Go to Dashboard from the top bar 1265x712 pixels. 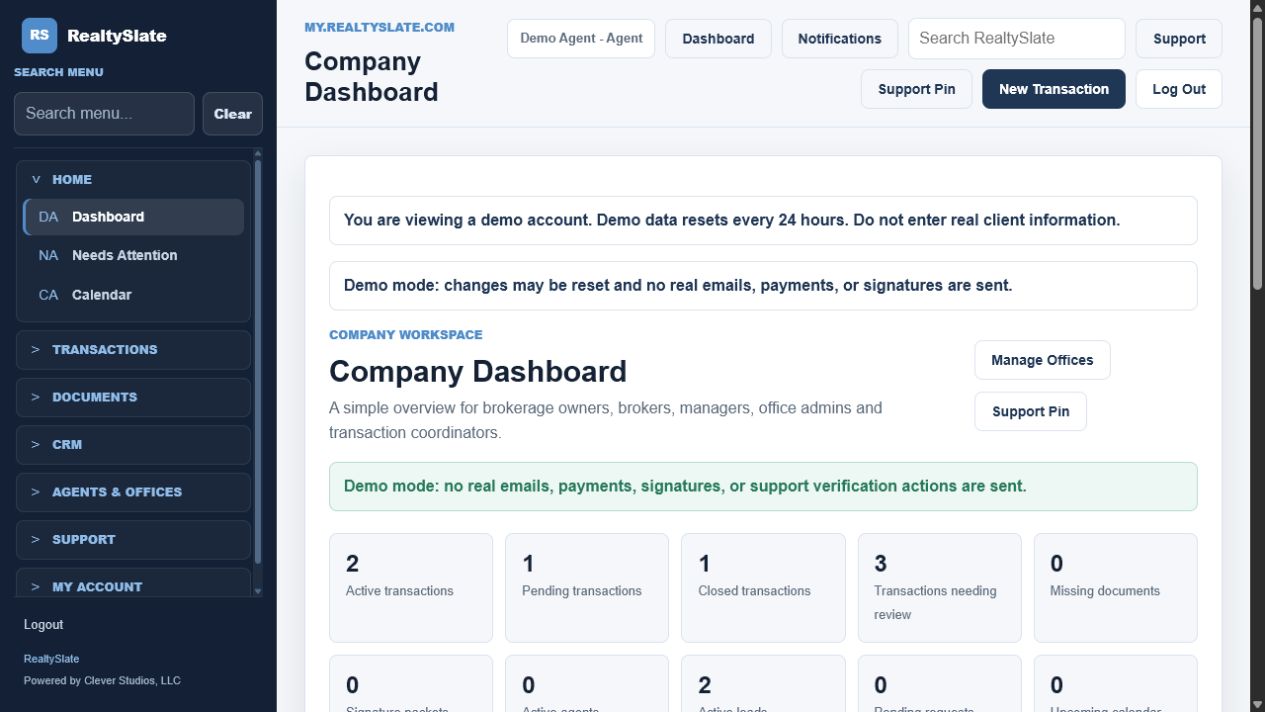718,39
